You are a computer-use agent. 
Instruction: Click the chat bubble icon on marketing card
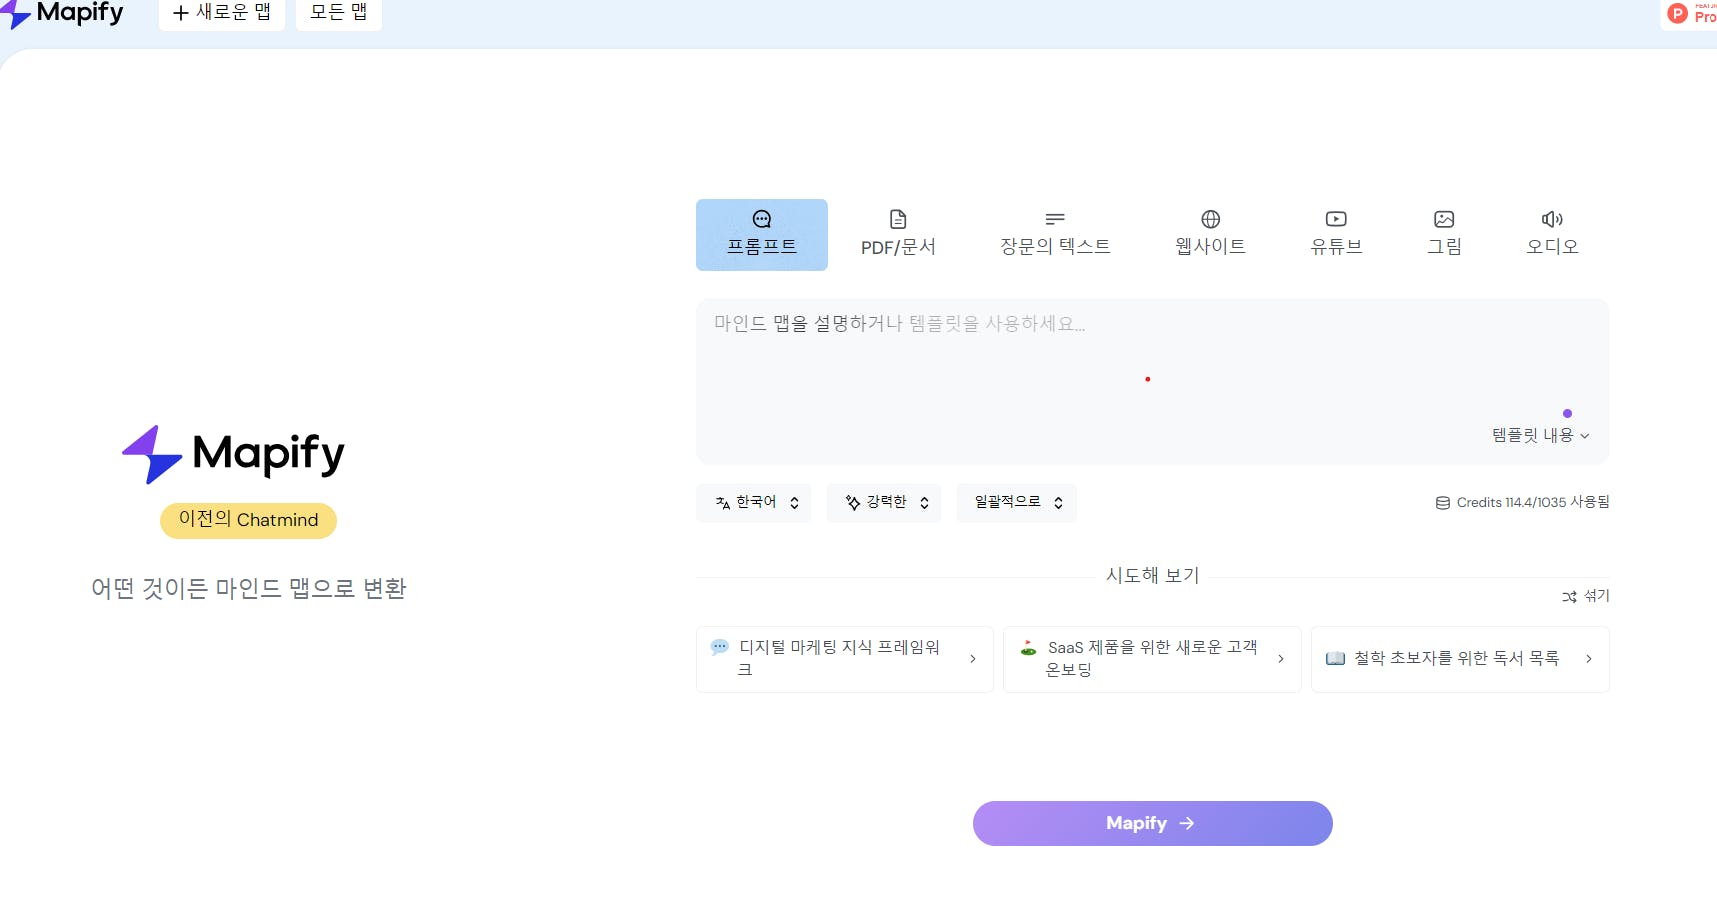coord(719,647)
